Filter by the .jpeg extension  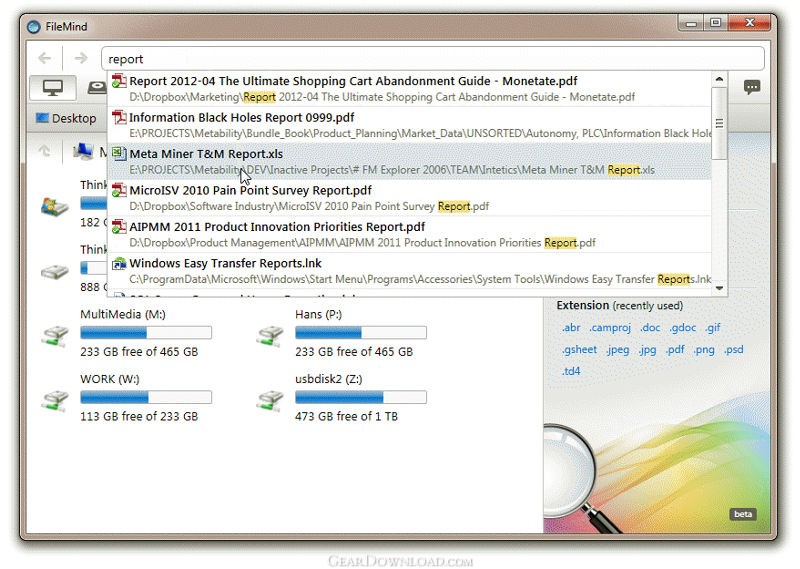click(x=617, y=350)
